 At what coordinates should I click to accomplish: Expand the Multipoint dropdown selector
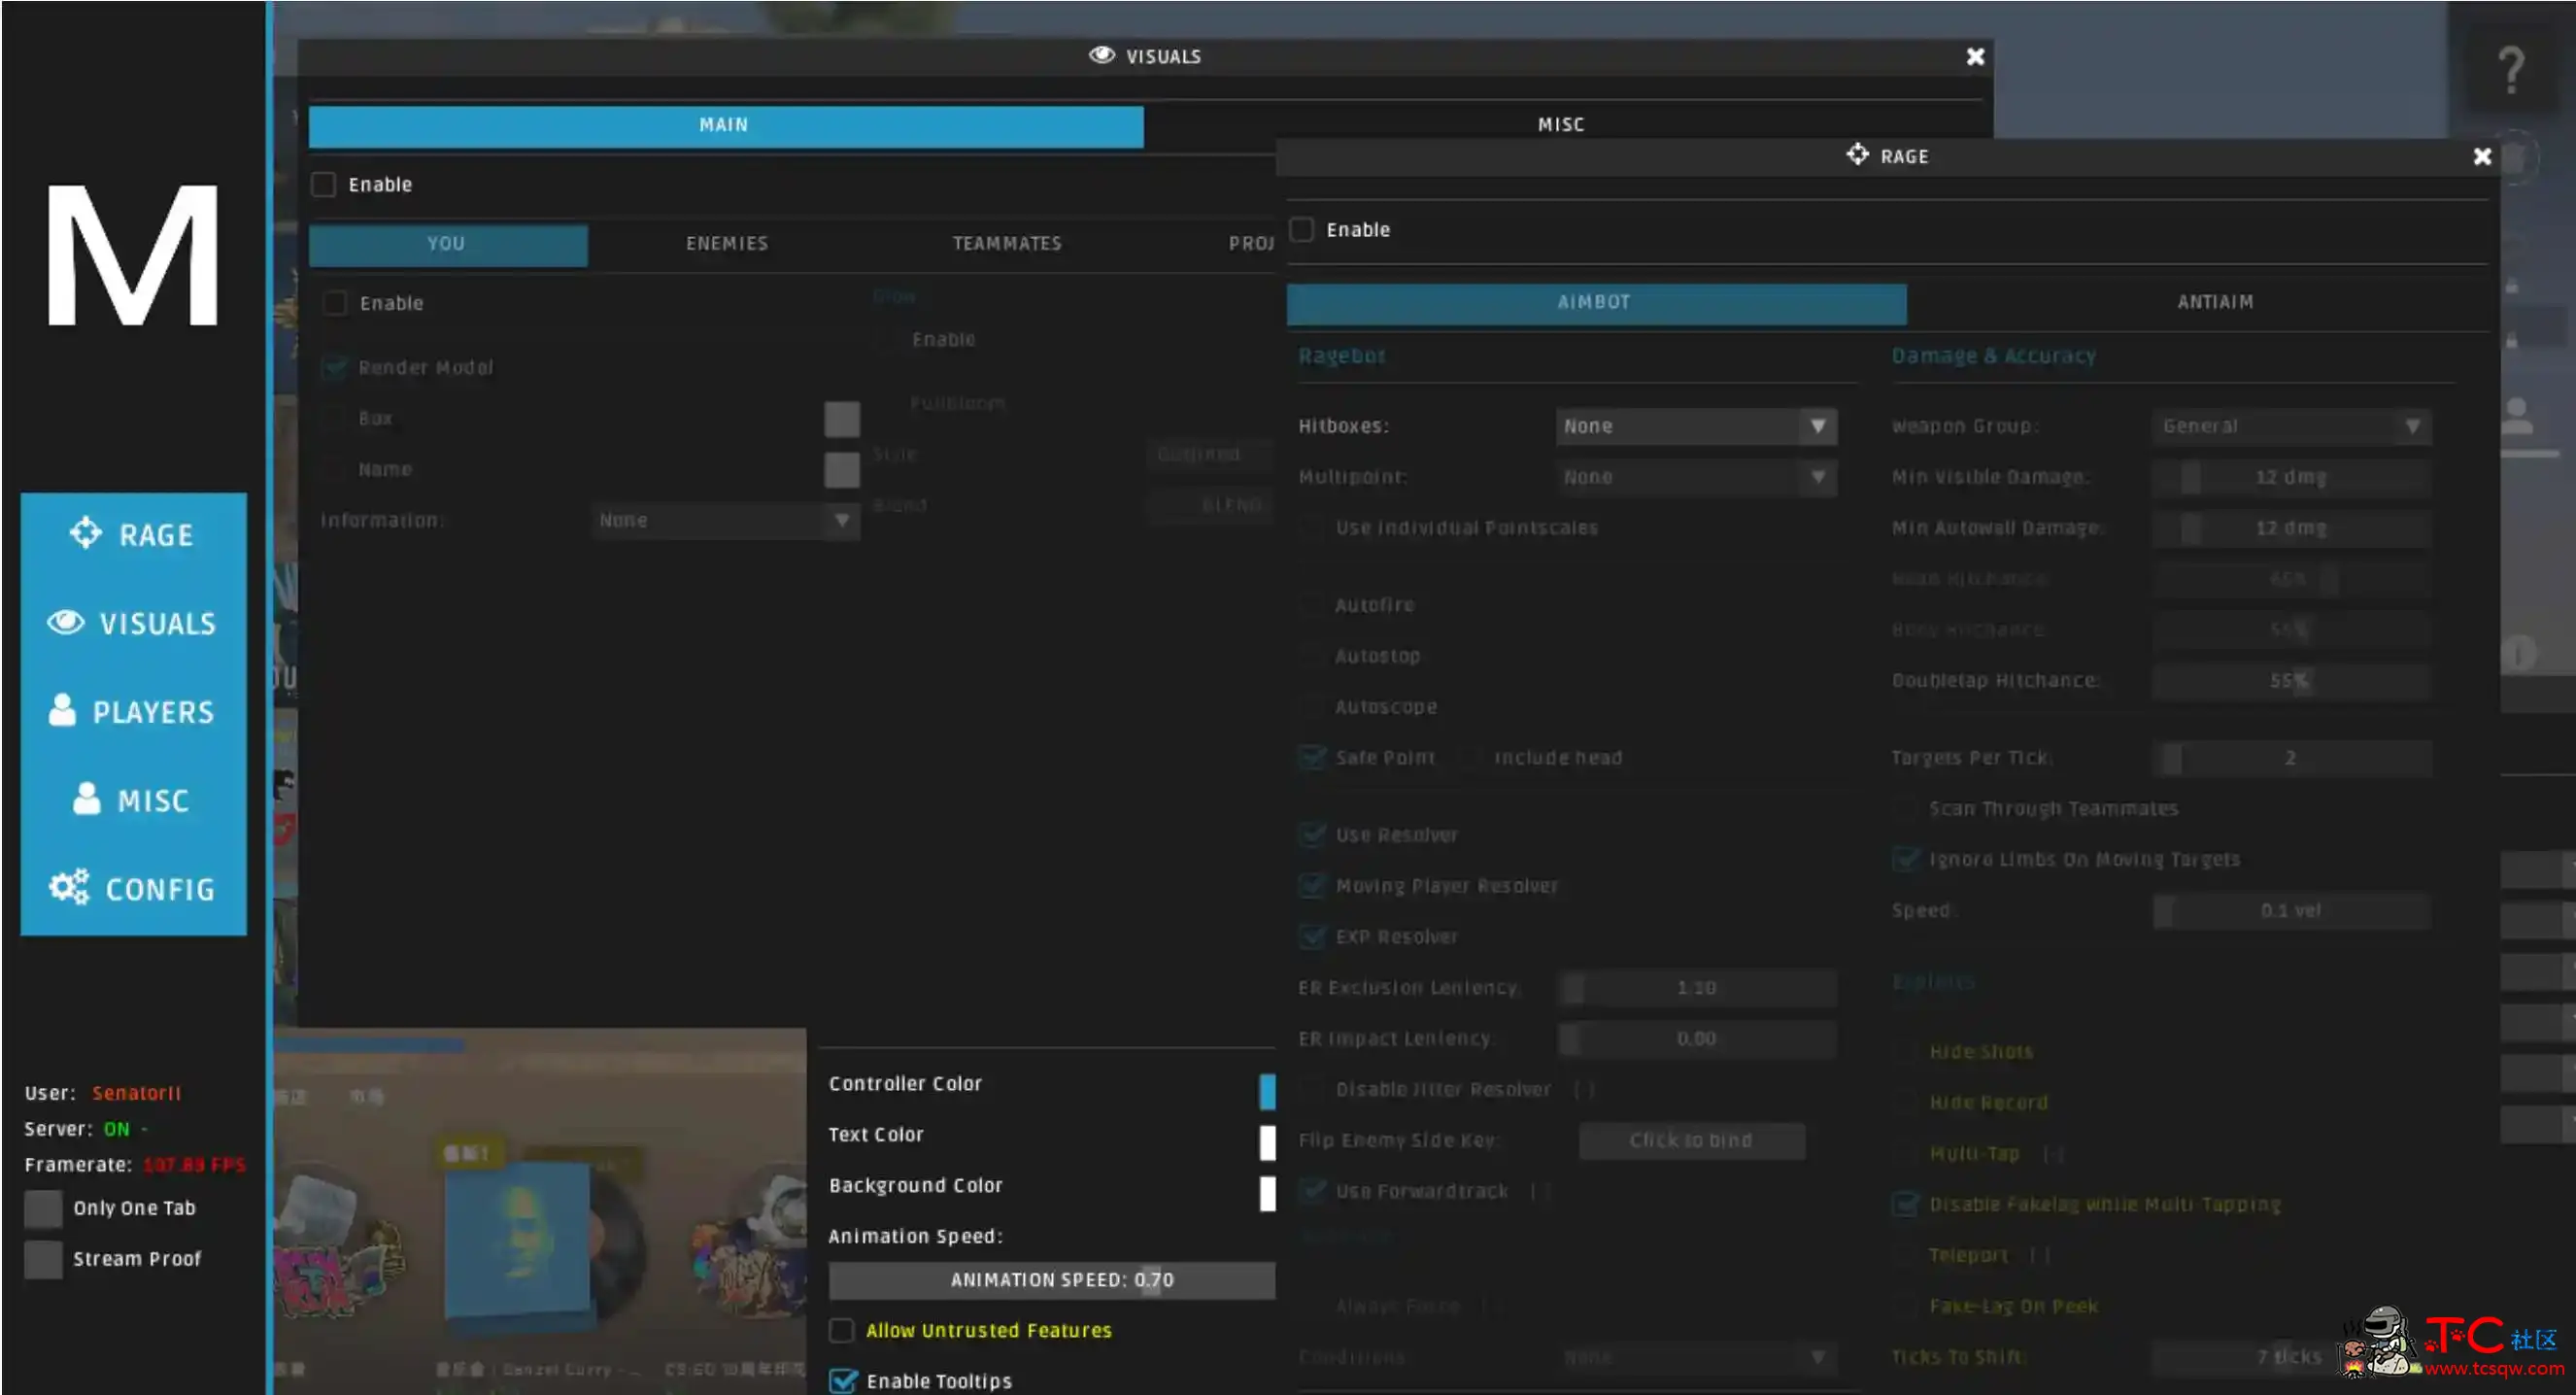tap(1815, 476)
